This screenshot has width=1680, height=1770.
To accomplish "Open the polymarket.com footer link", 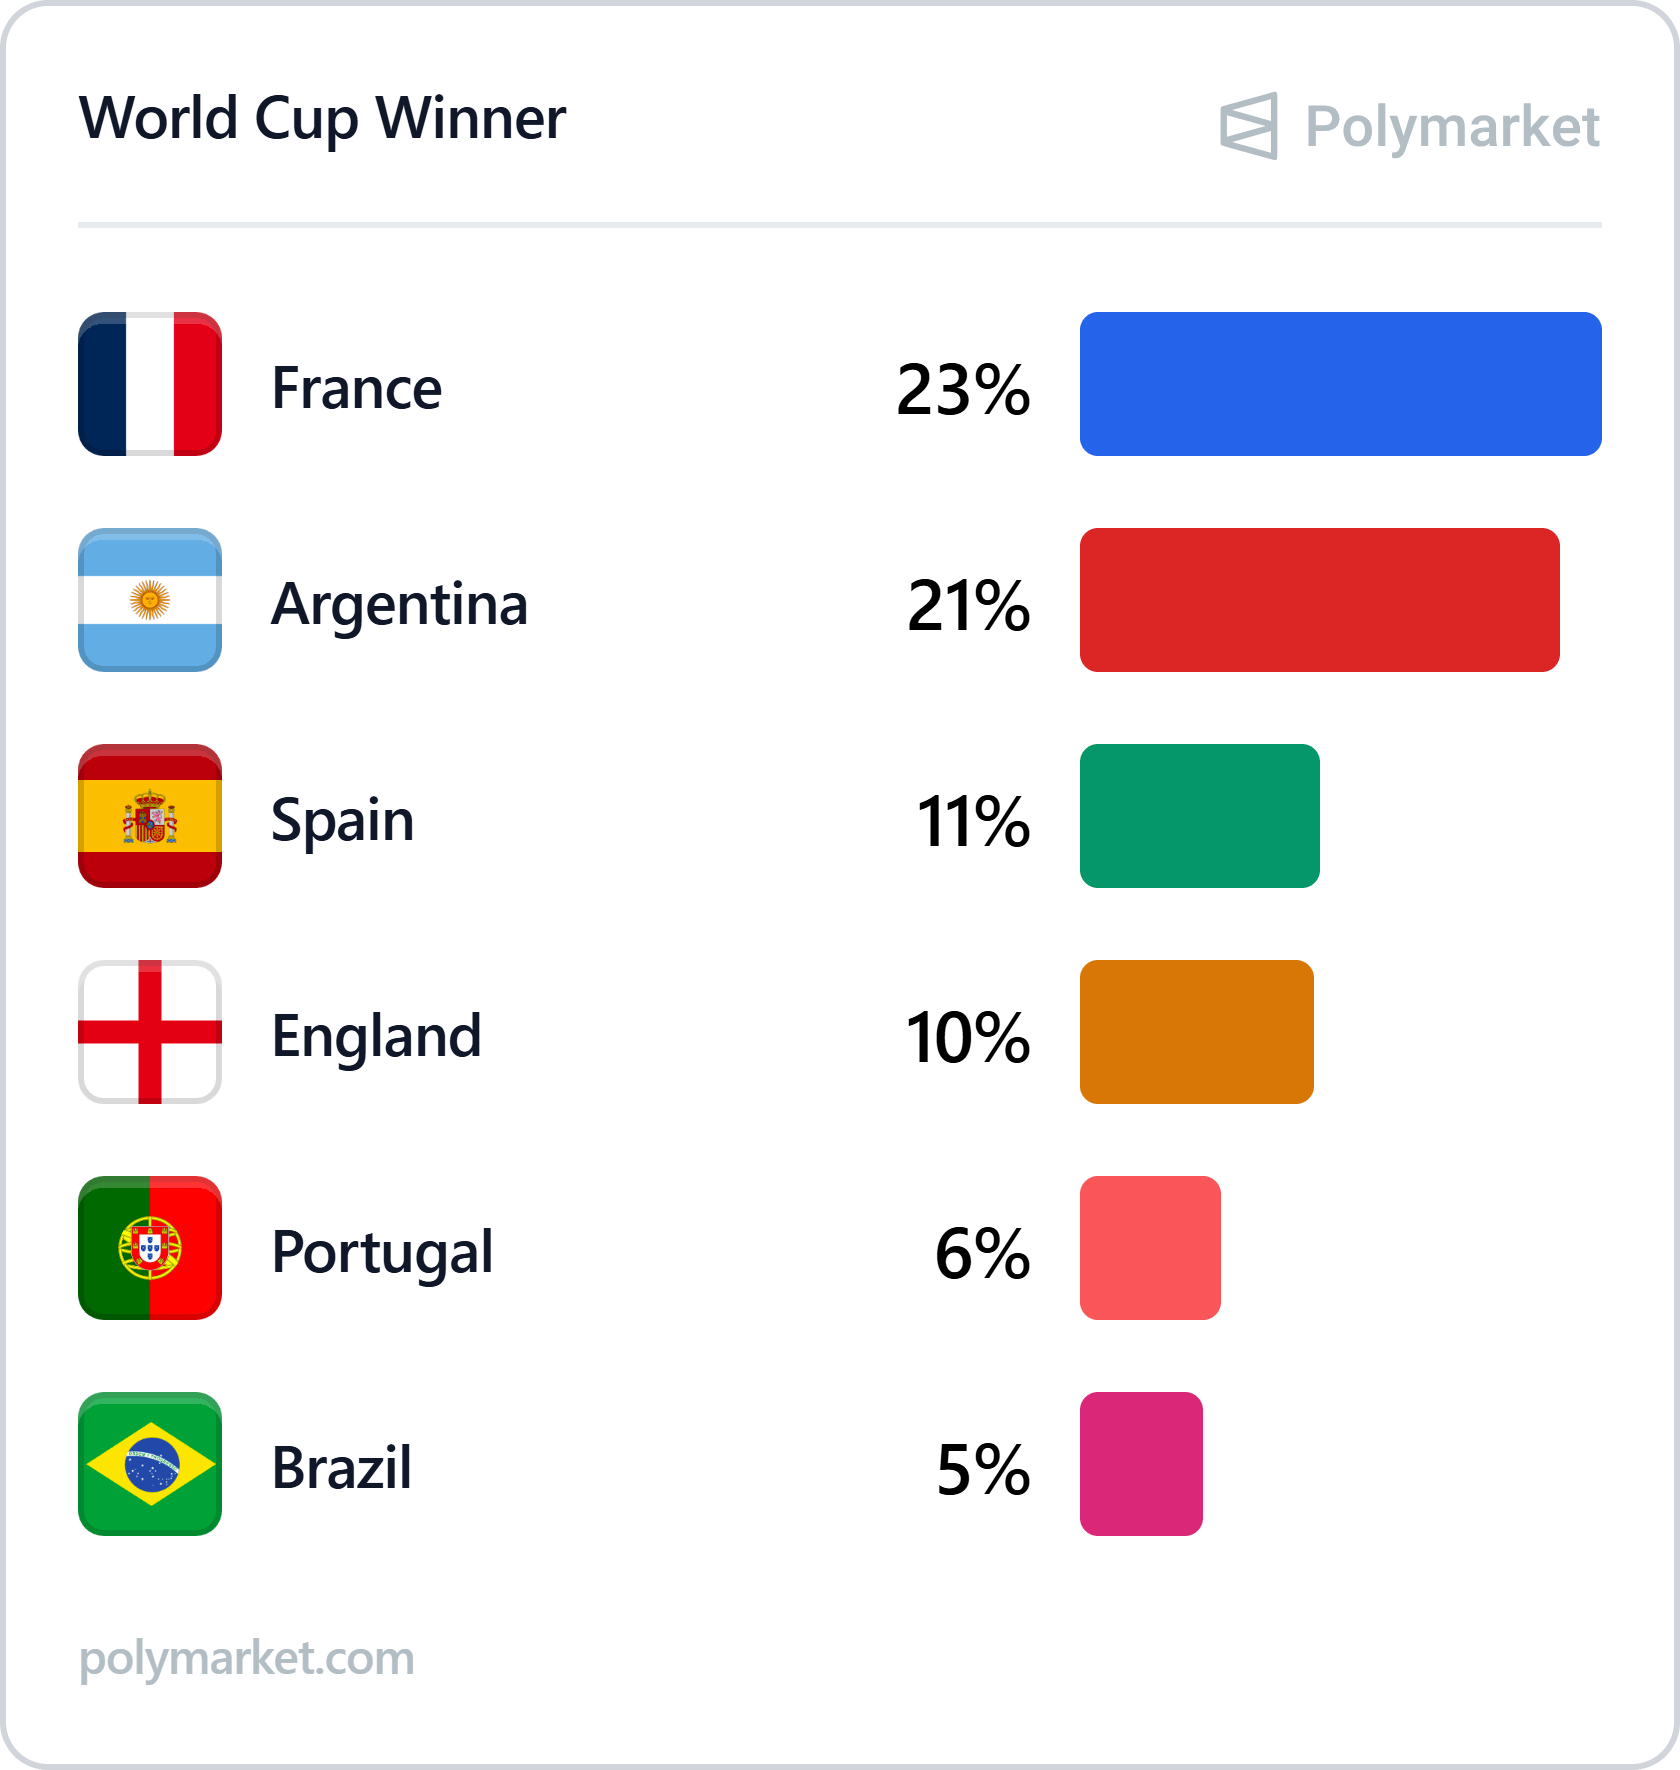I will click(x=246, y=1659).
